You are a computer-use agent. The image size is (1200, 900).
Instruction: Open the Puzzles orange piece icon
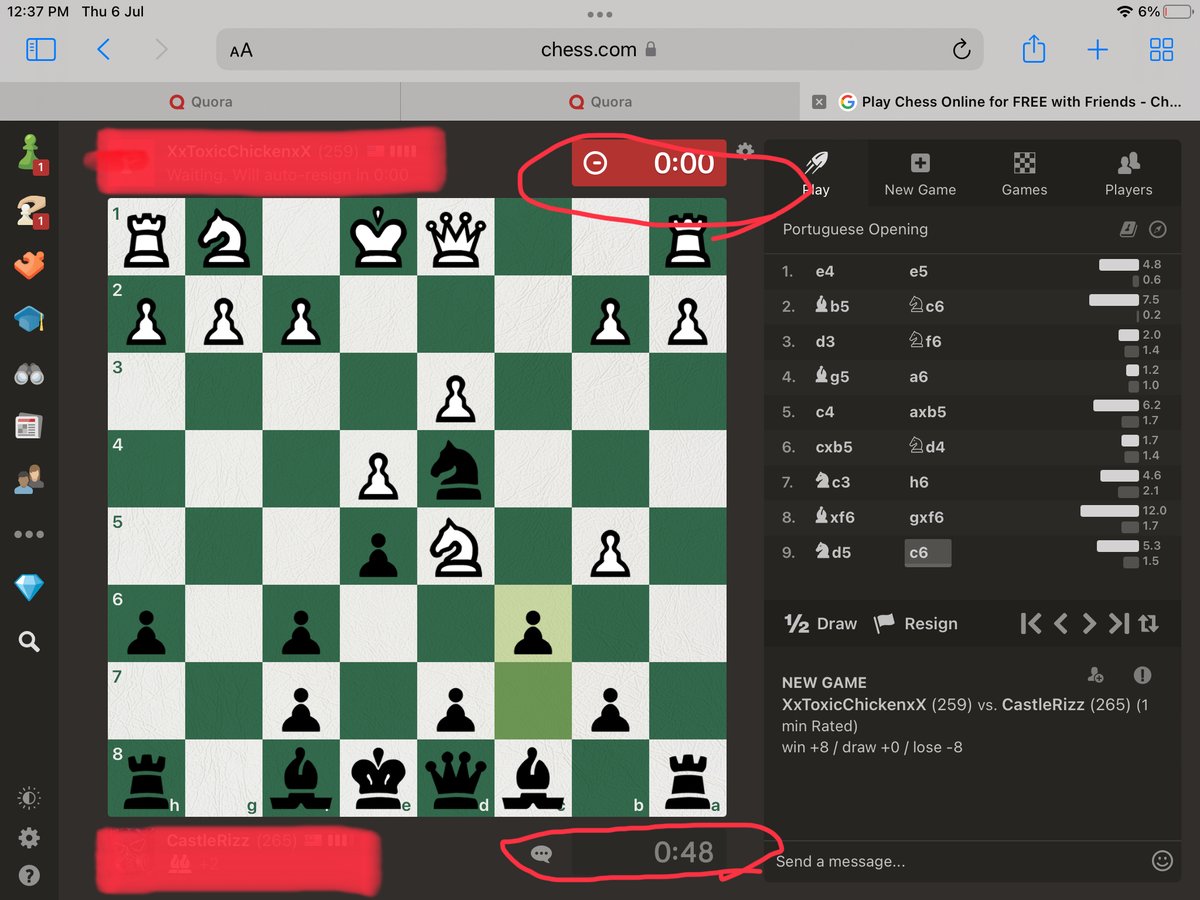point(30,264)
